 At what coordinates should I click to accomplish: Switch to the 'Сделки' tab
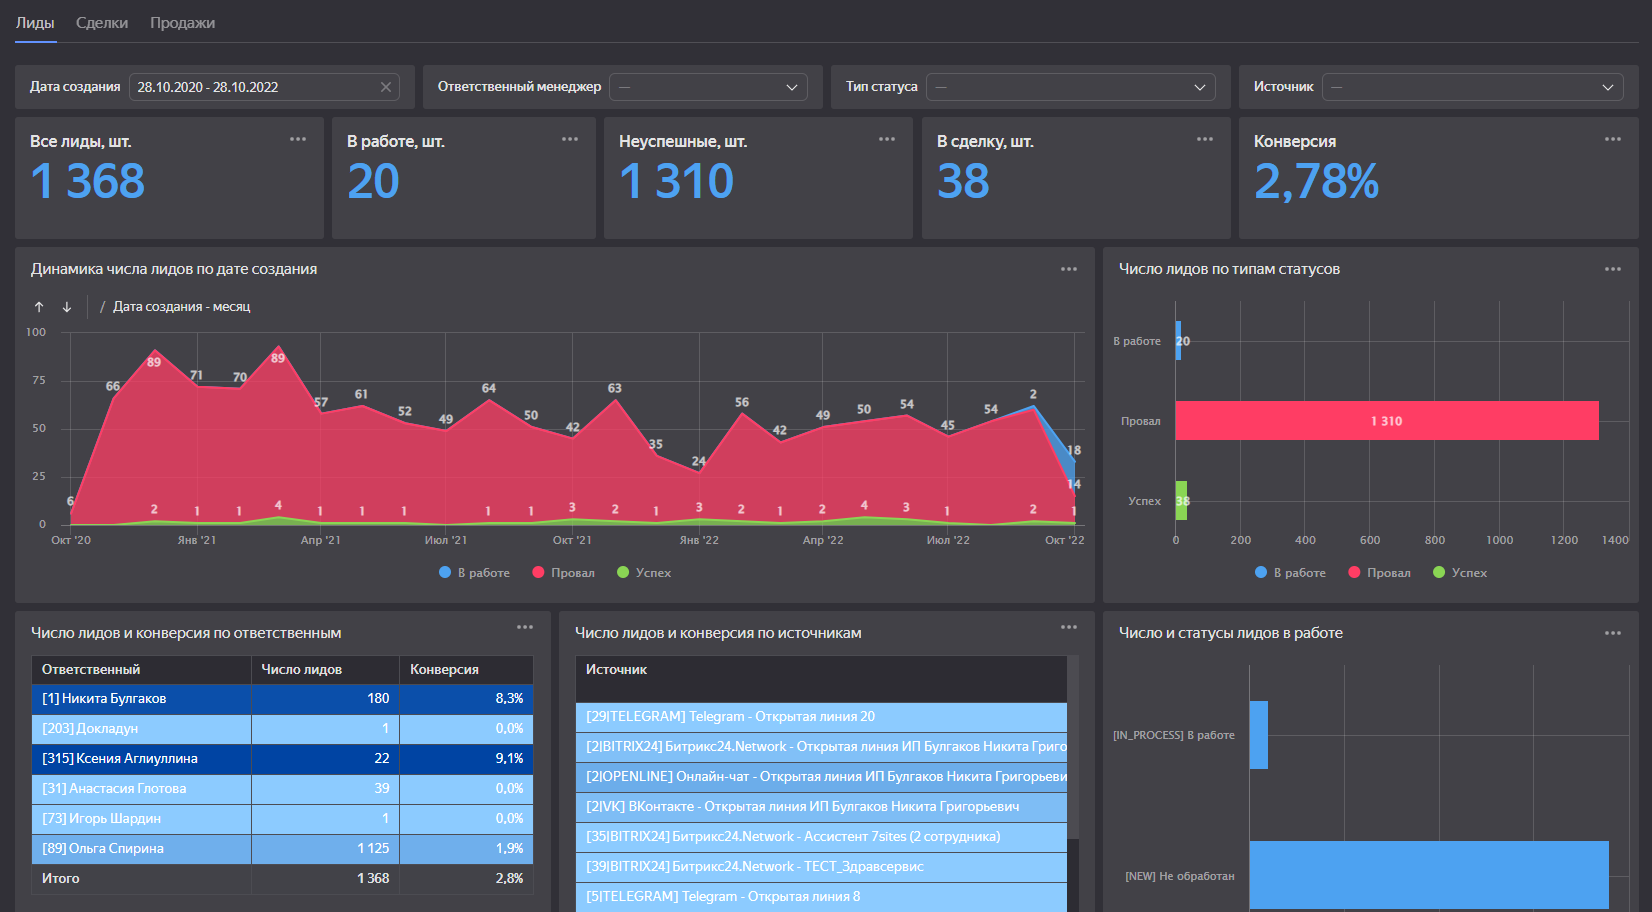pos(102,23)
